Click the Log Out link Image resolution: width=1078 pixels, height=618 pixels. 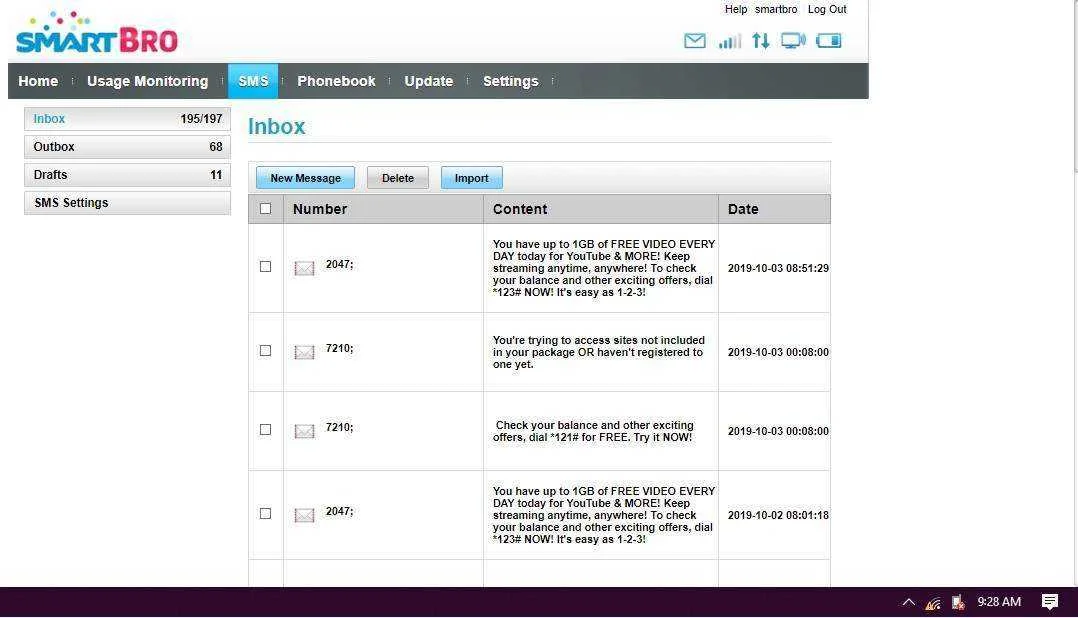point(827,10)
